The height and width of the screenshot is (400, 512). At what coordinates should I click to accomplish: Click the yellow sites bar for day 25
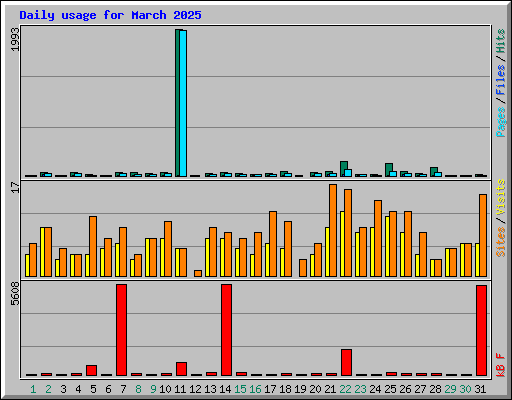pyautogui.click(x=387, y=246)
